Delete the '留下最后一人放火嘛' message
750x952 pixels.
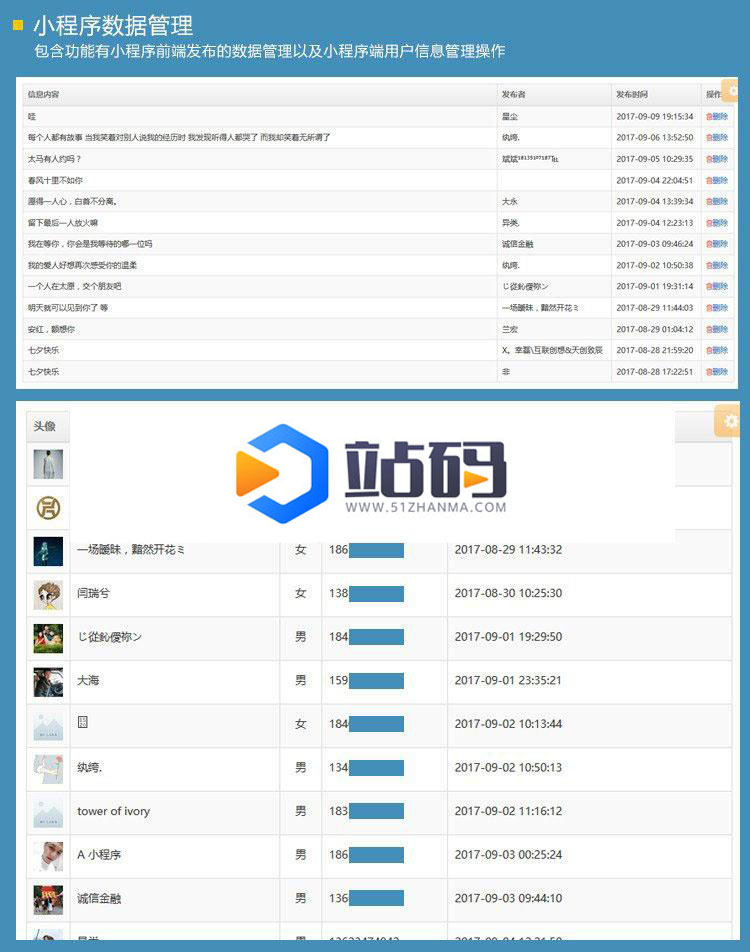click(x=717, y=223)
